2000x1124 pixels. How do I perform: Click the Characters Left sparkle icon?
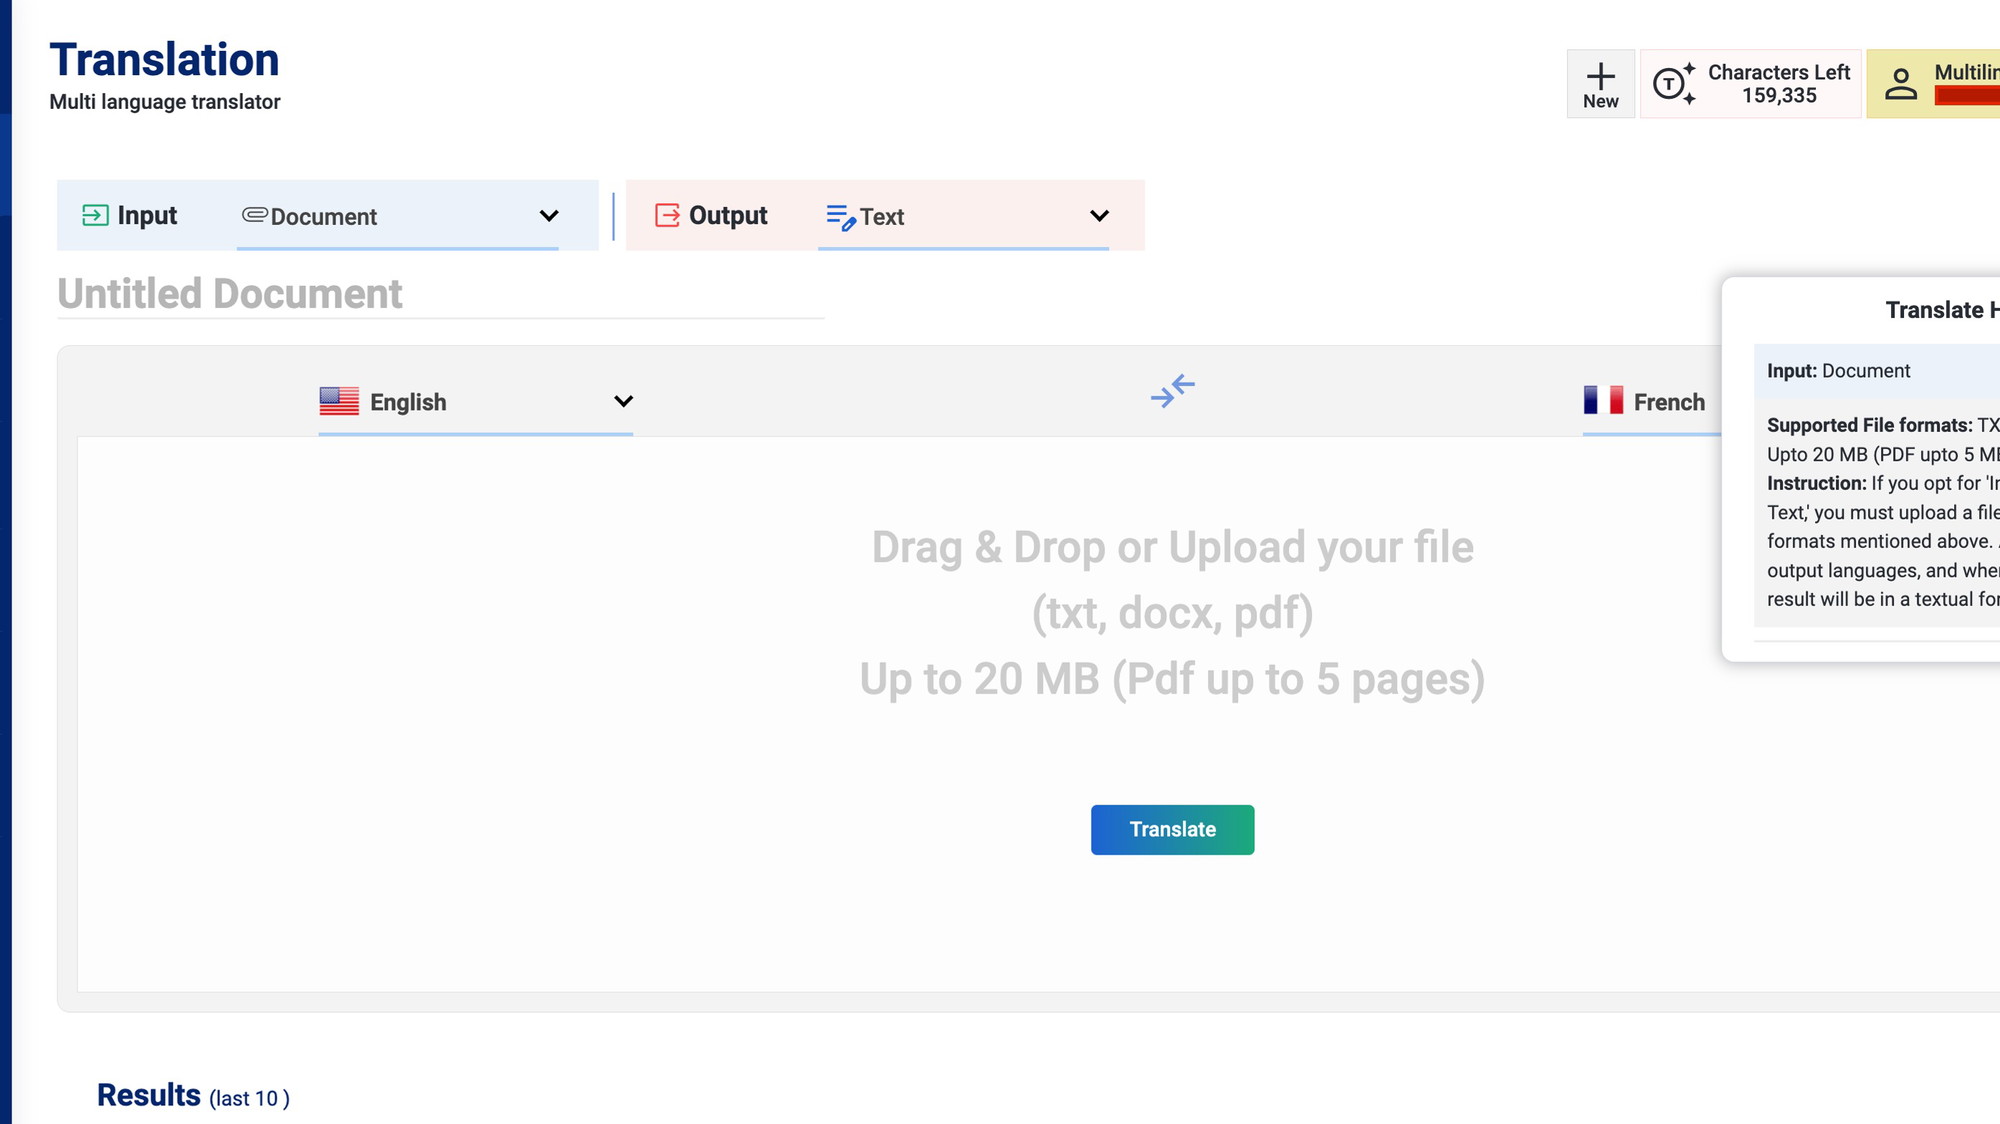coord(1673,84)
